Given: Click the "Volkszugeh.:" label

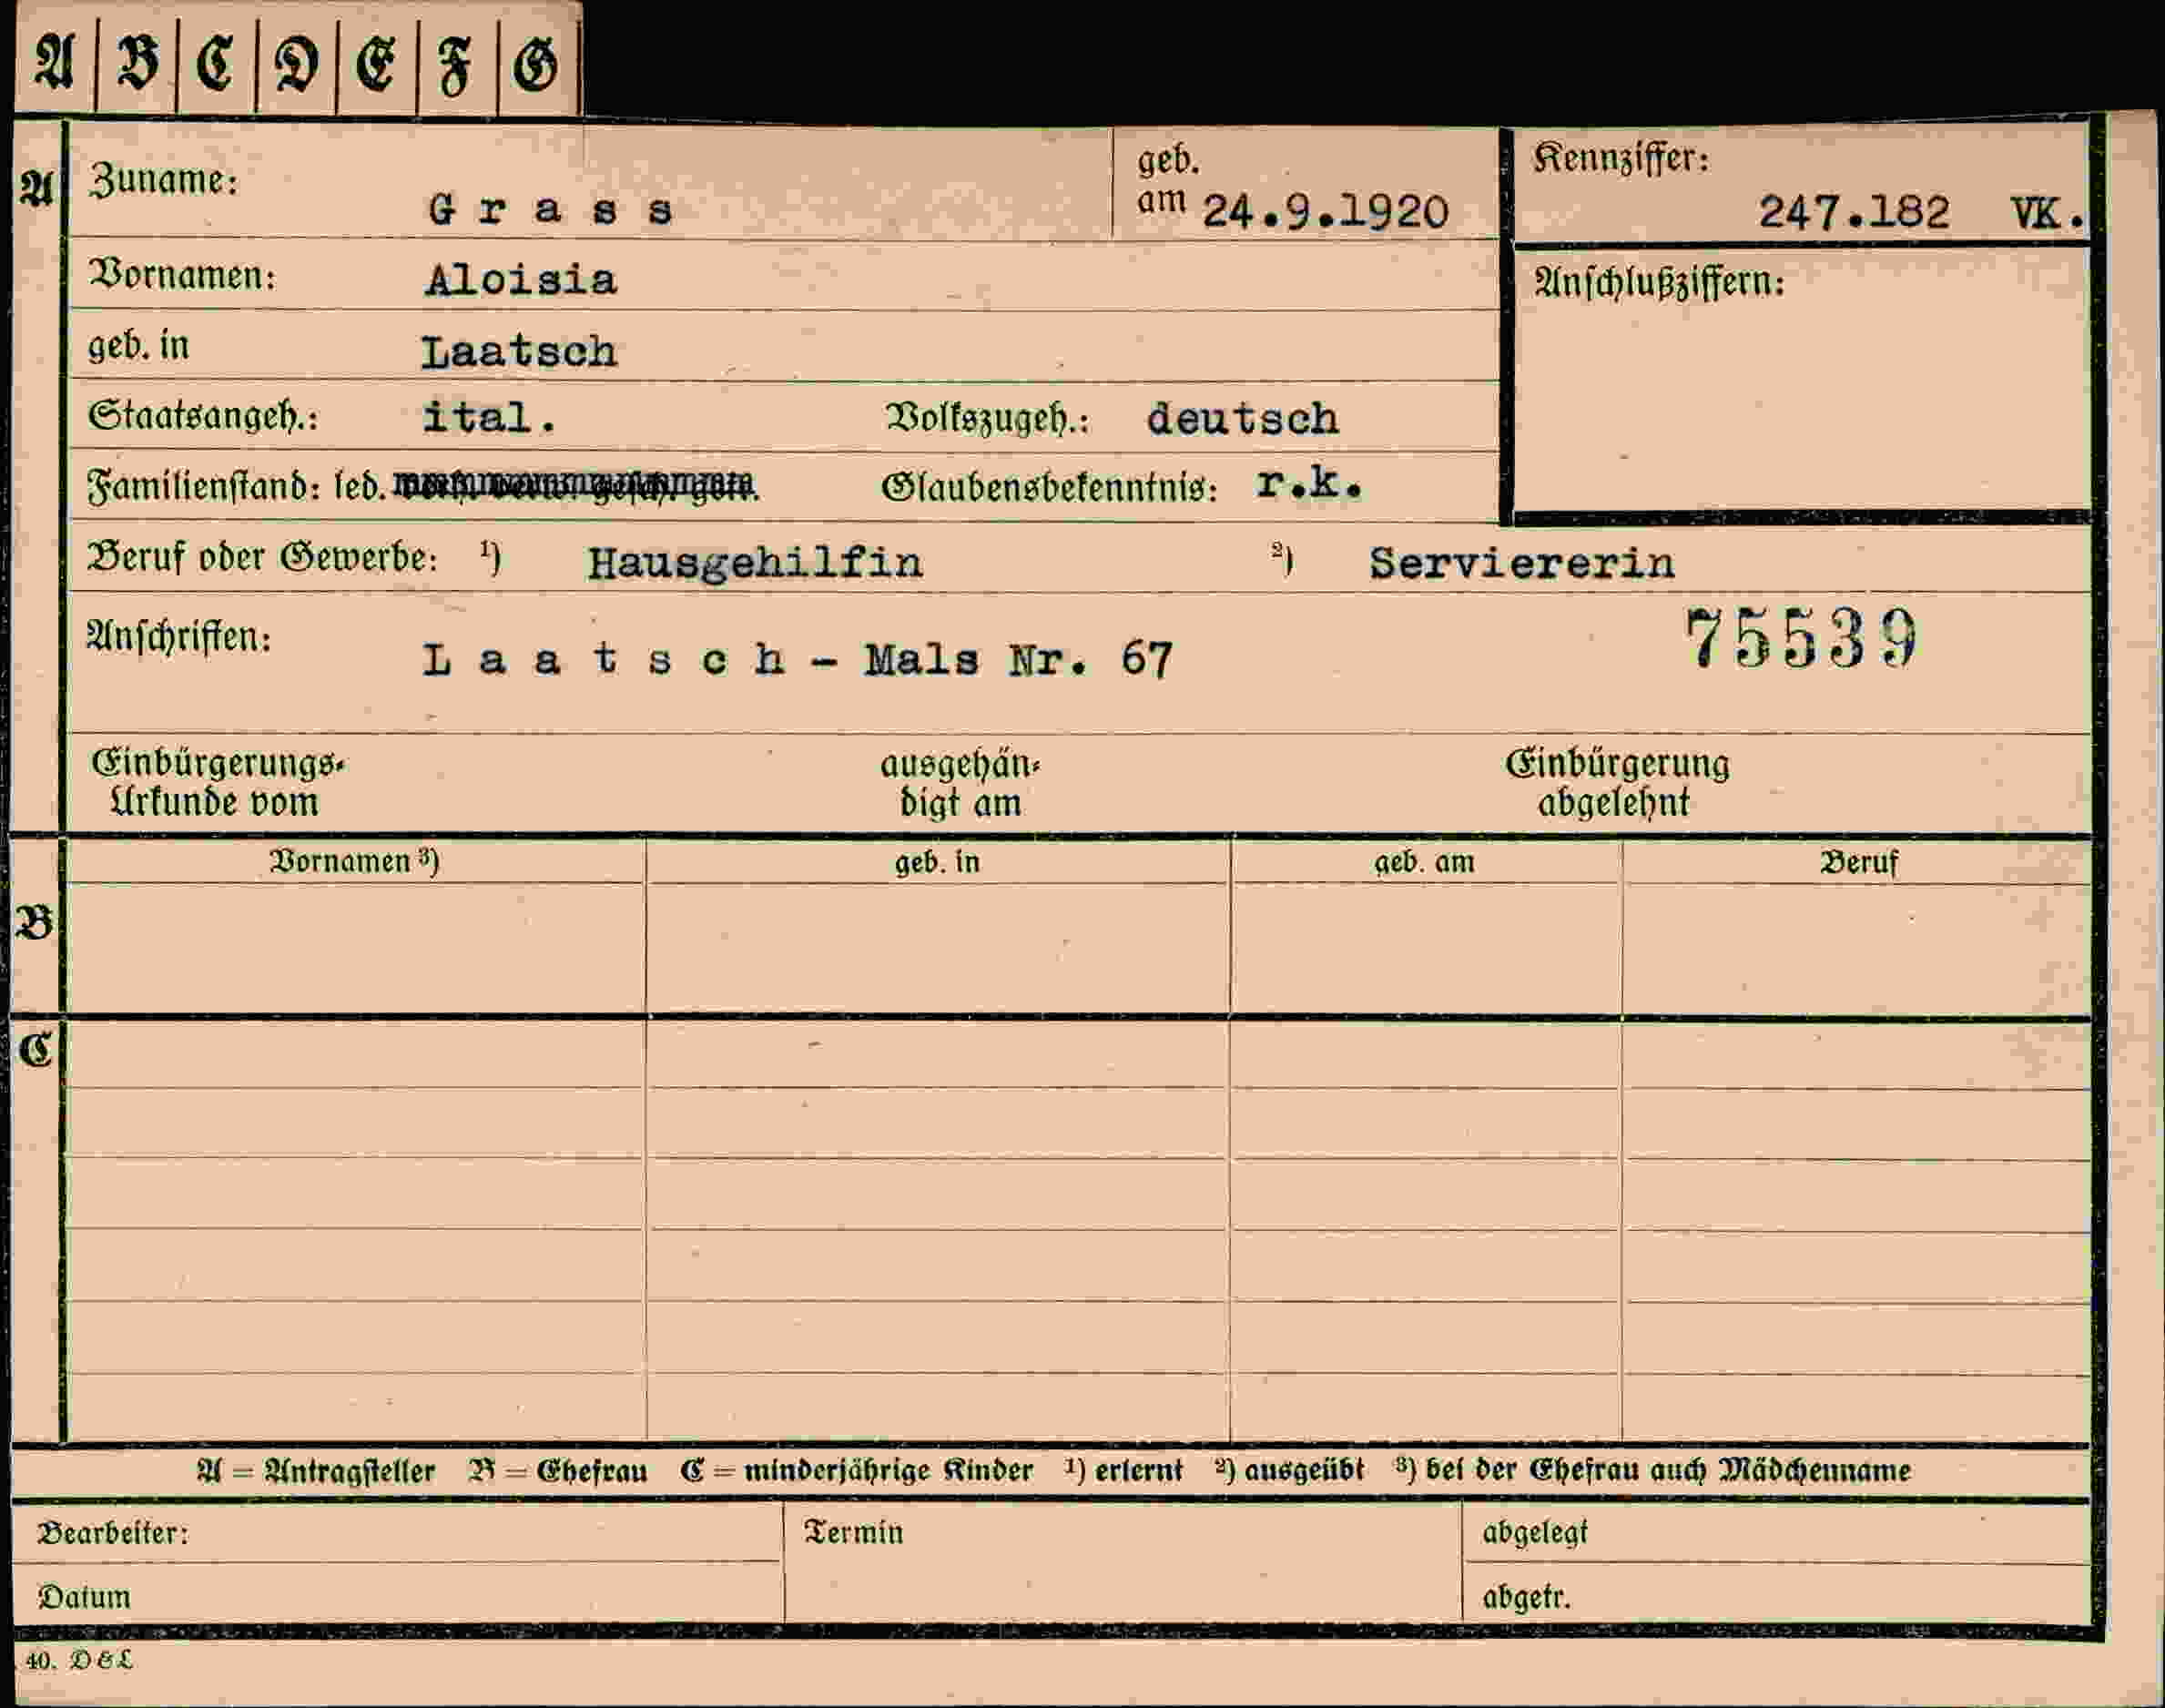Looking at the screenshot, I should tap(987, 418).
